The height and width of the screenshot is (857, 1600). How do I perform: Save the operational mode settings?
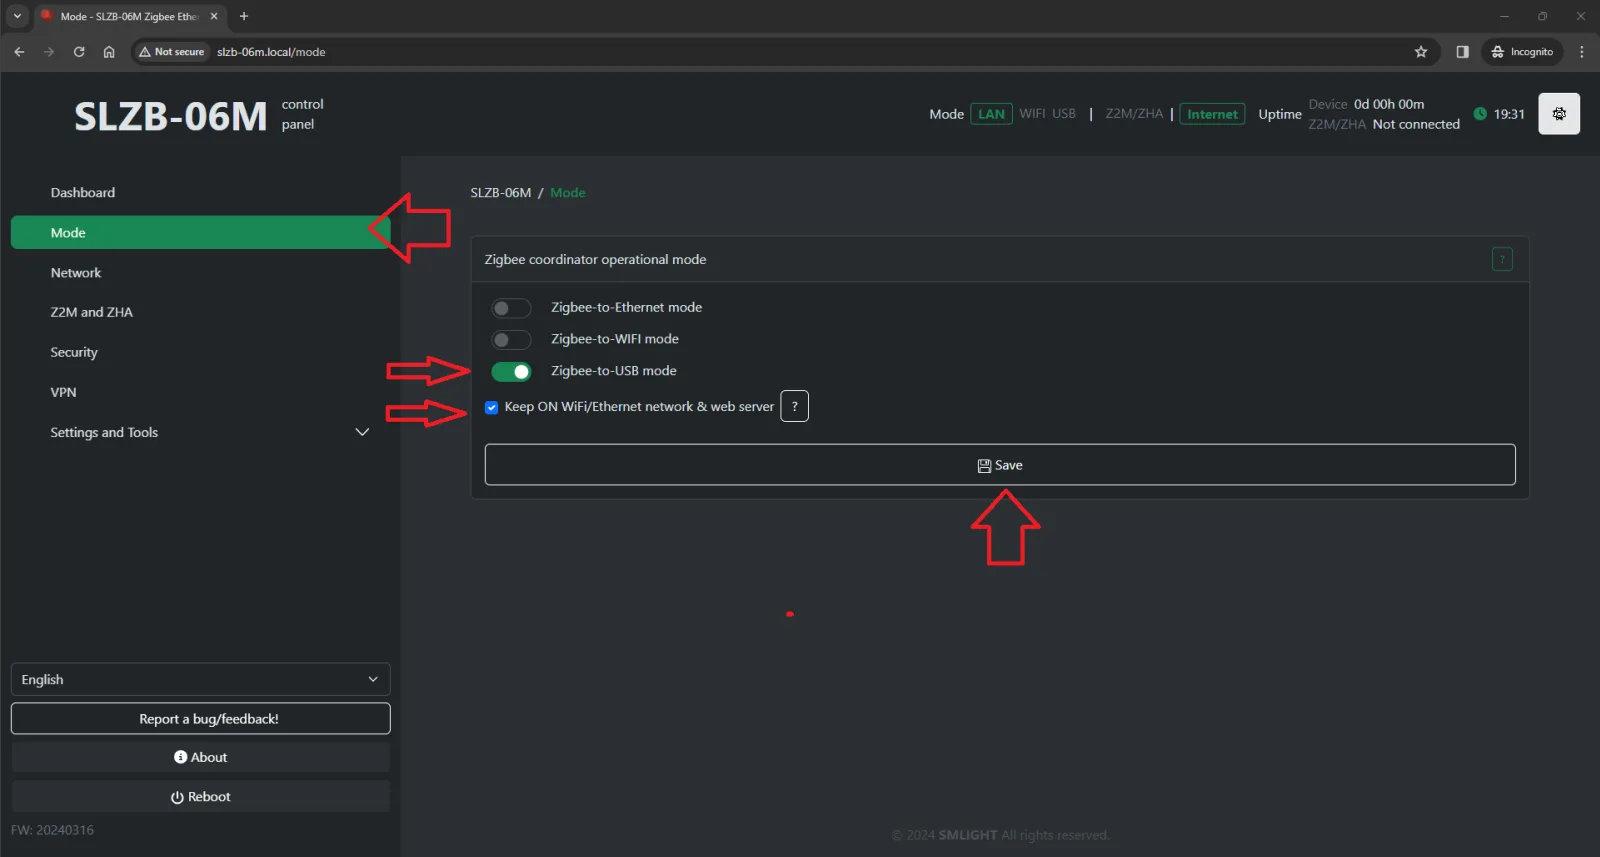(x=999, y=465)
